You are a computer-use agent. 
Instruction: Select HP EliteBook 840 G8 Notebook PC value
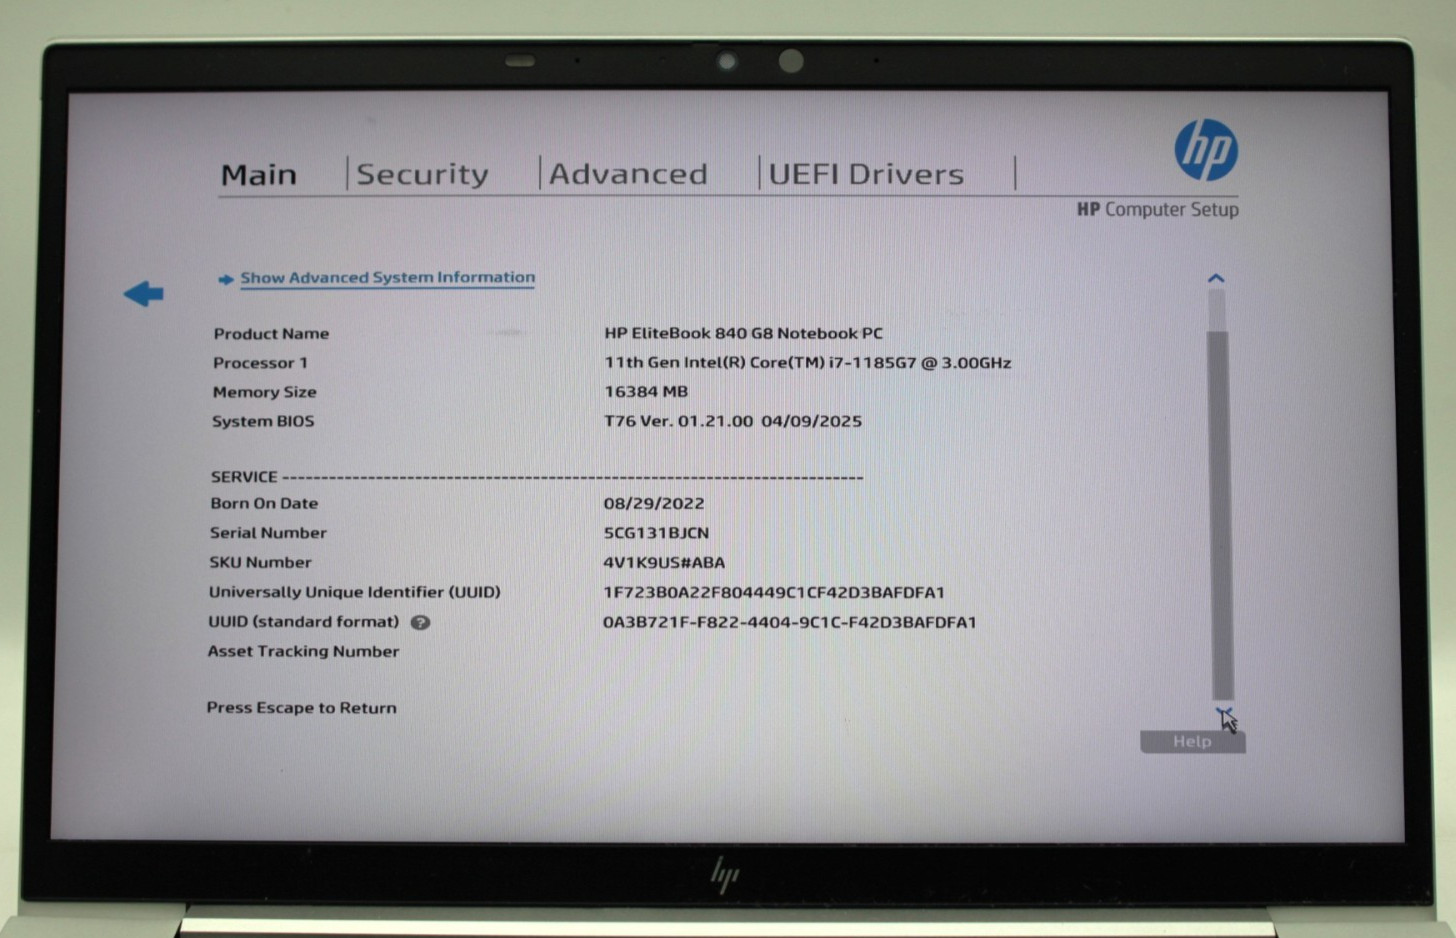click(x=743, y=333)
